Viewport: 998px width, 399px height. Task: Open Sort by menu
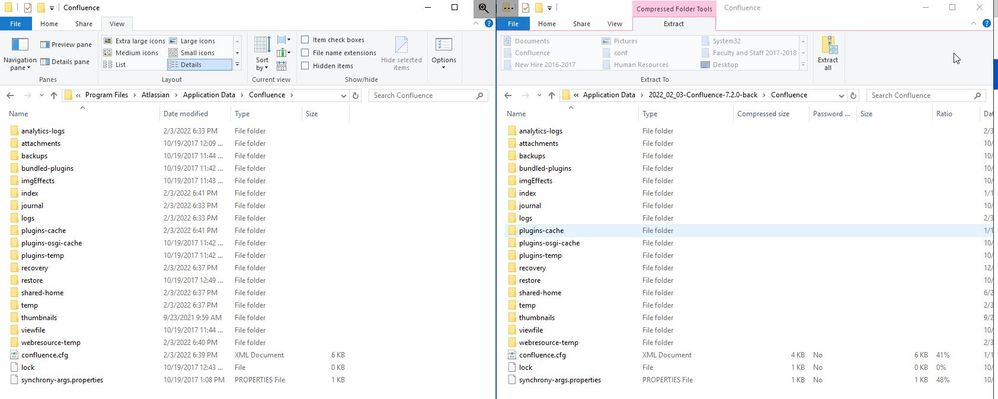[x=262, y=54]
